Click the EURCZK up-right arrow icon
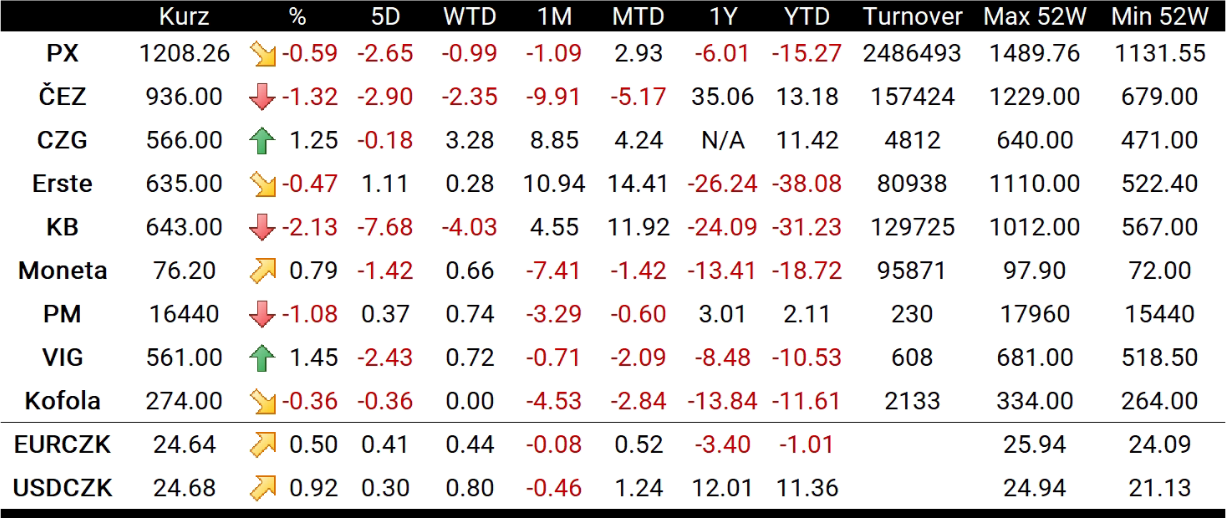Image resolution: width=1226 pixels, height=518 pixels. (x=262, y=445)
